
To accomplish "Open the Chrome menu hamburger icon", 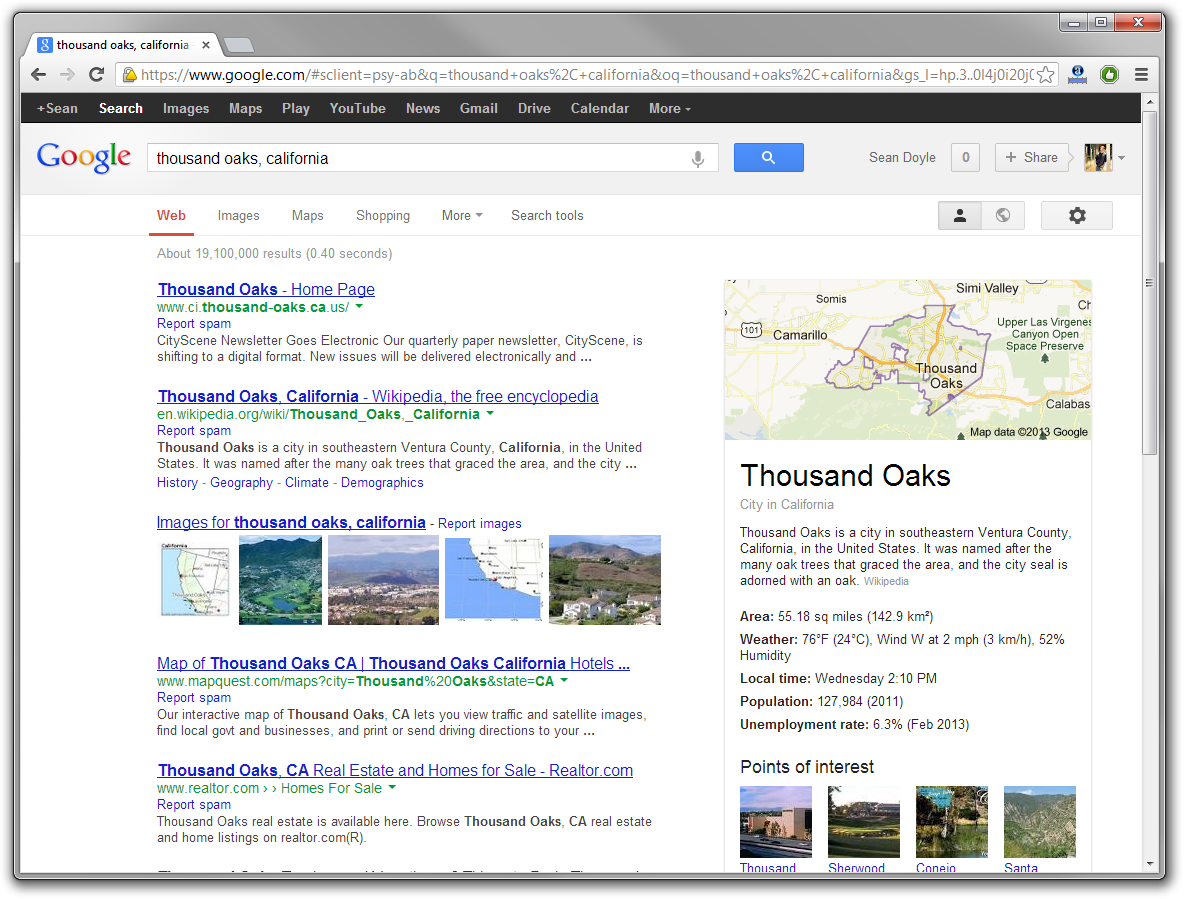I will (x=1141, y=75).
